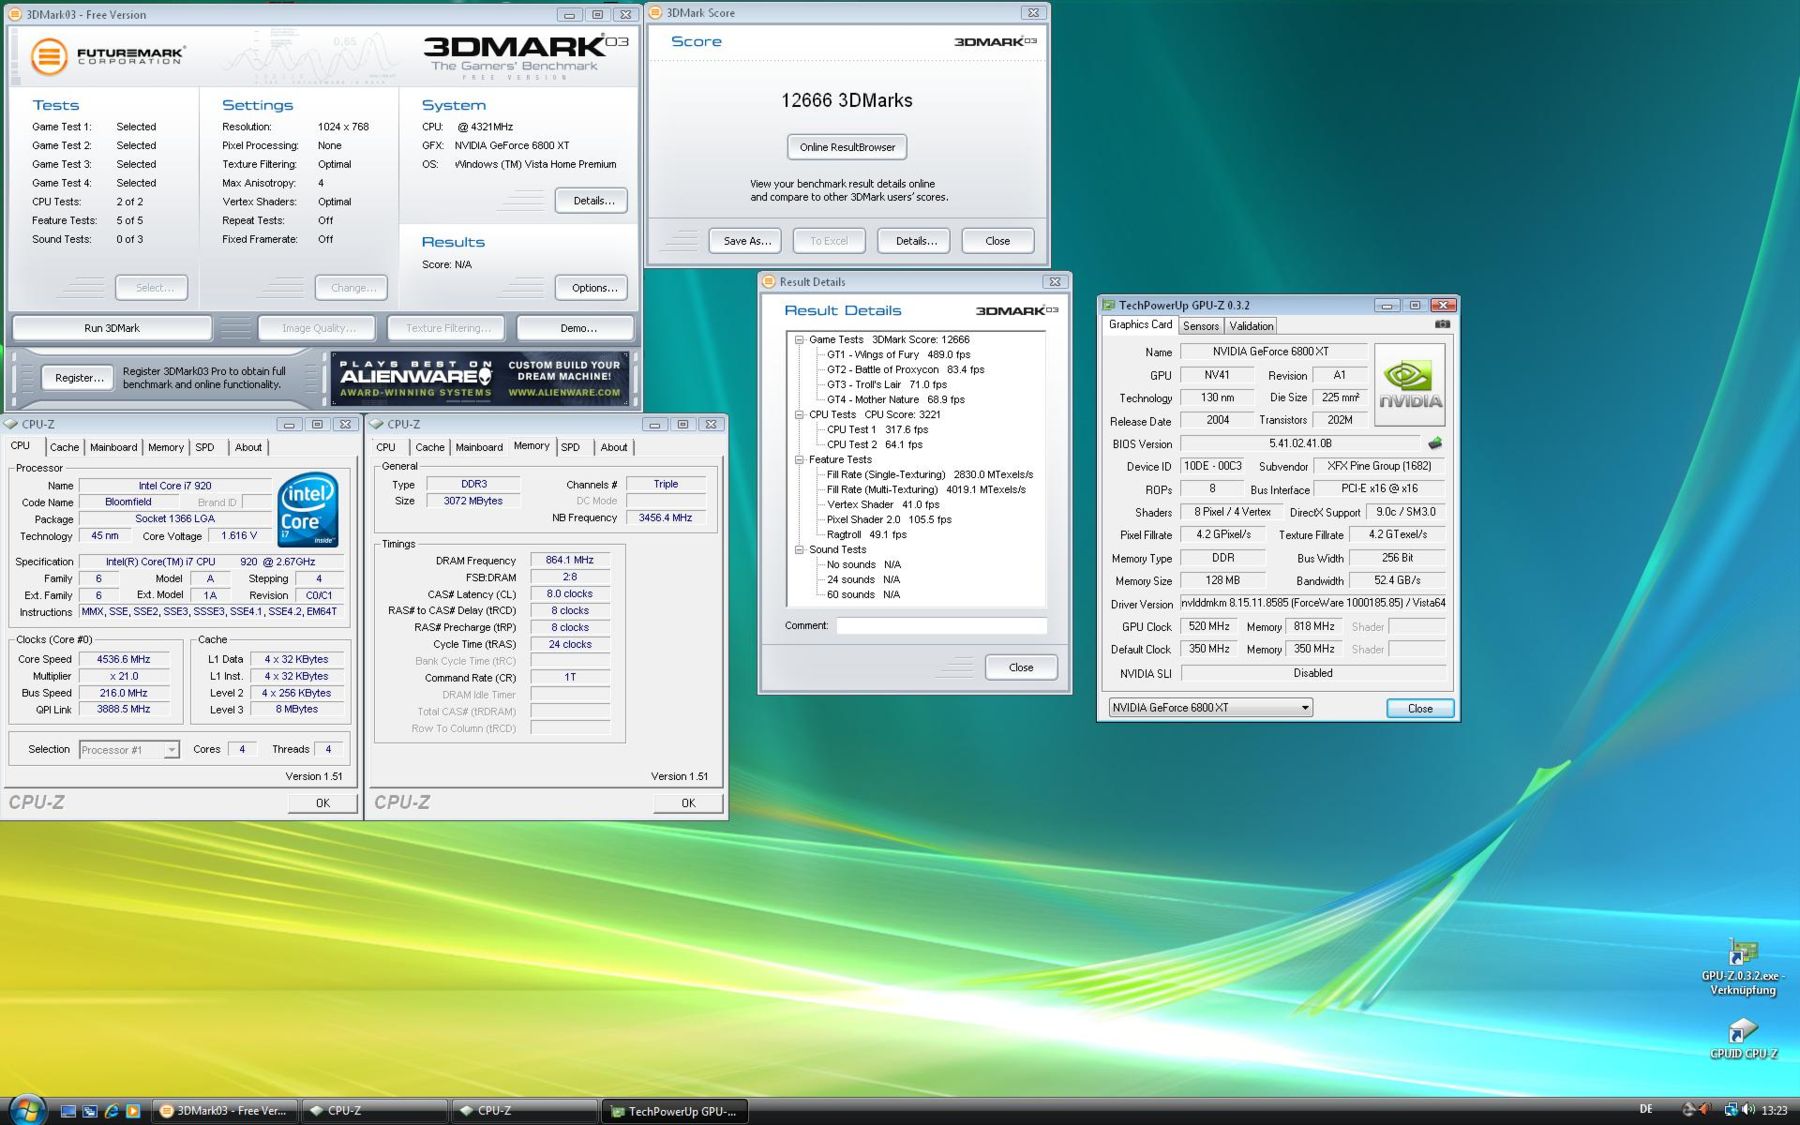Click 3DMark03 main window title icon

[15, 14]
